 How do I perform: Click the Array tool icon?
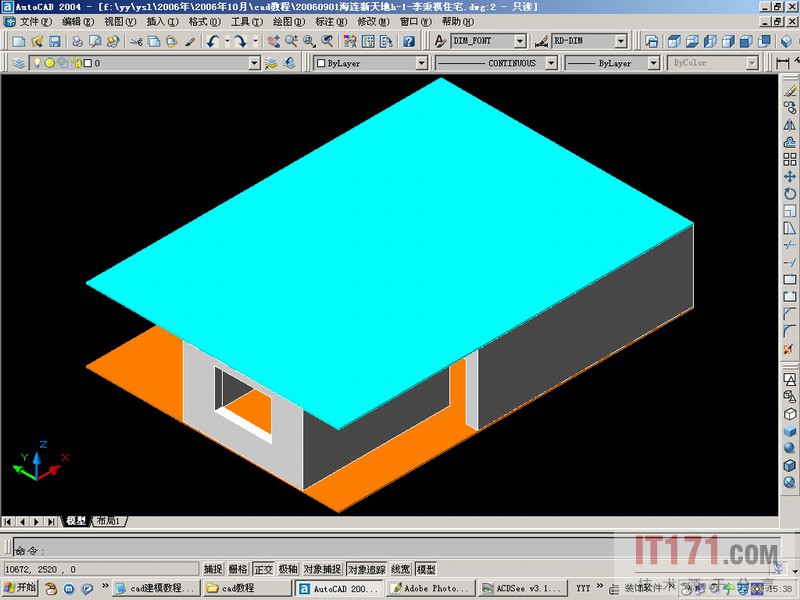pyautogui.click(x=790, y=159)
